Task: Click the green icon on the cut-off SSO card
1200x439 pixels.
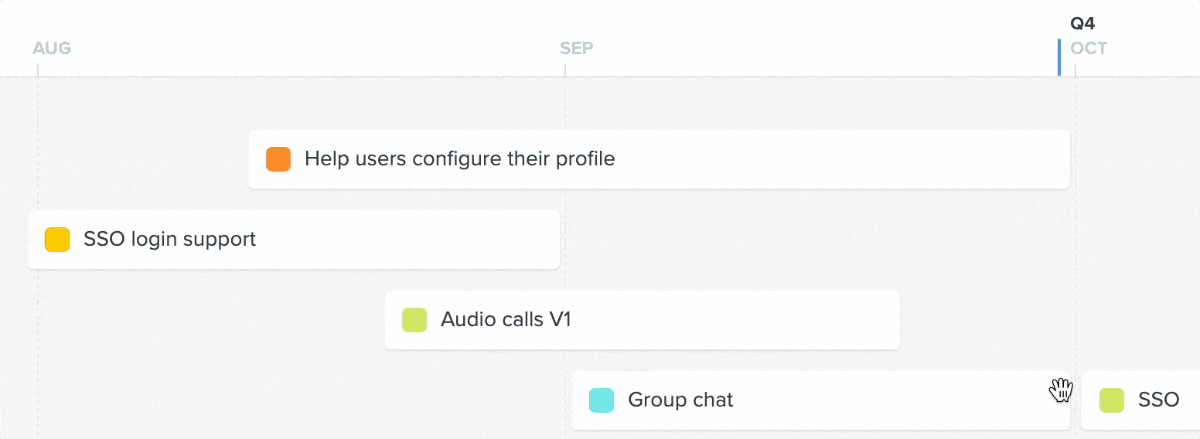Action: click(1112, 400)
